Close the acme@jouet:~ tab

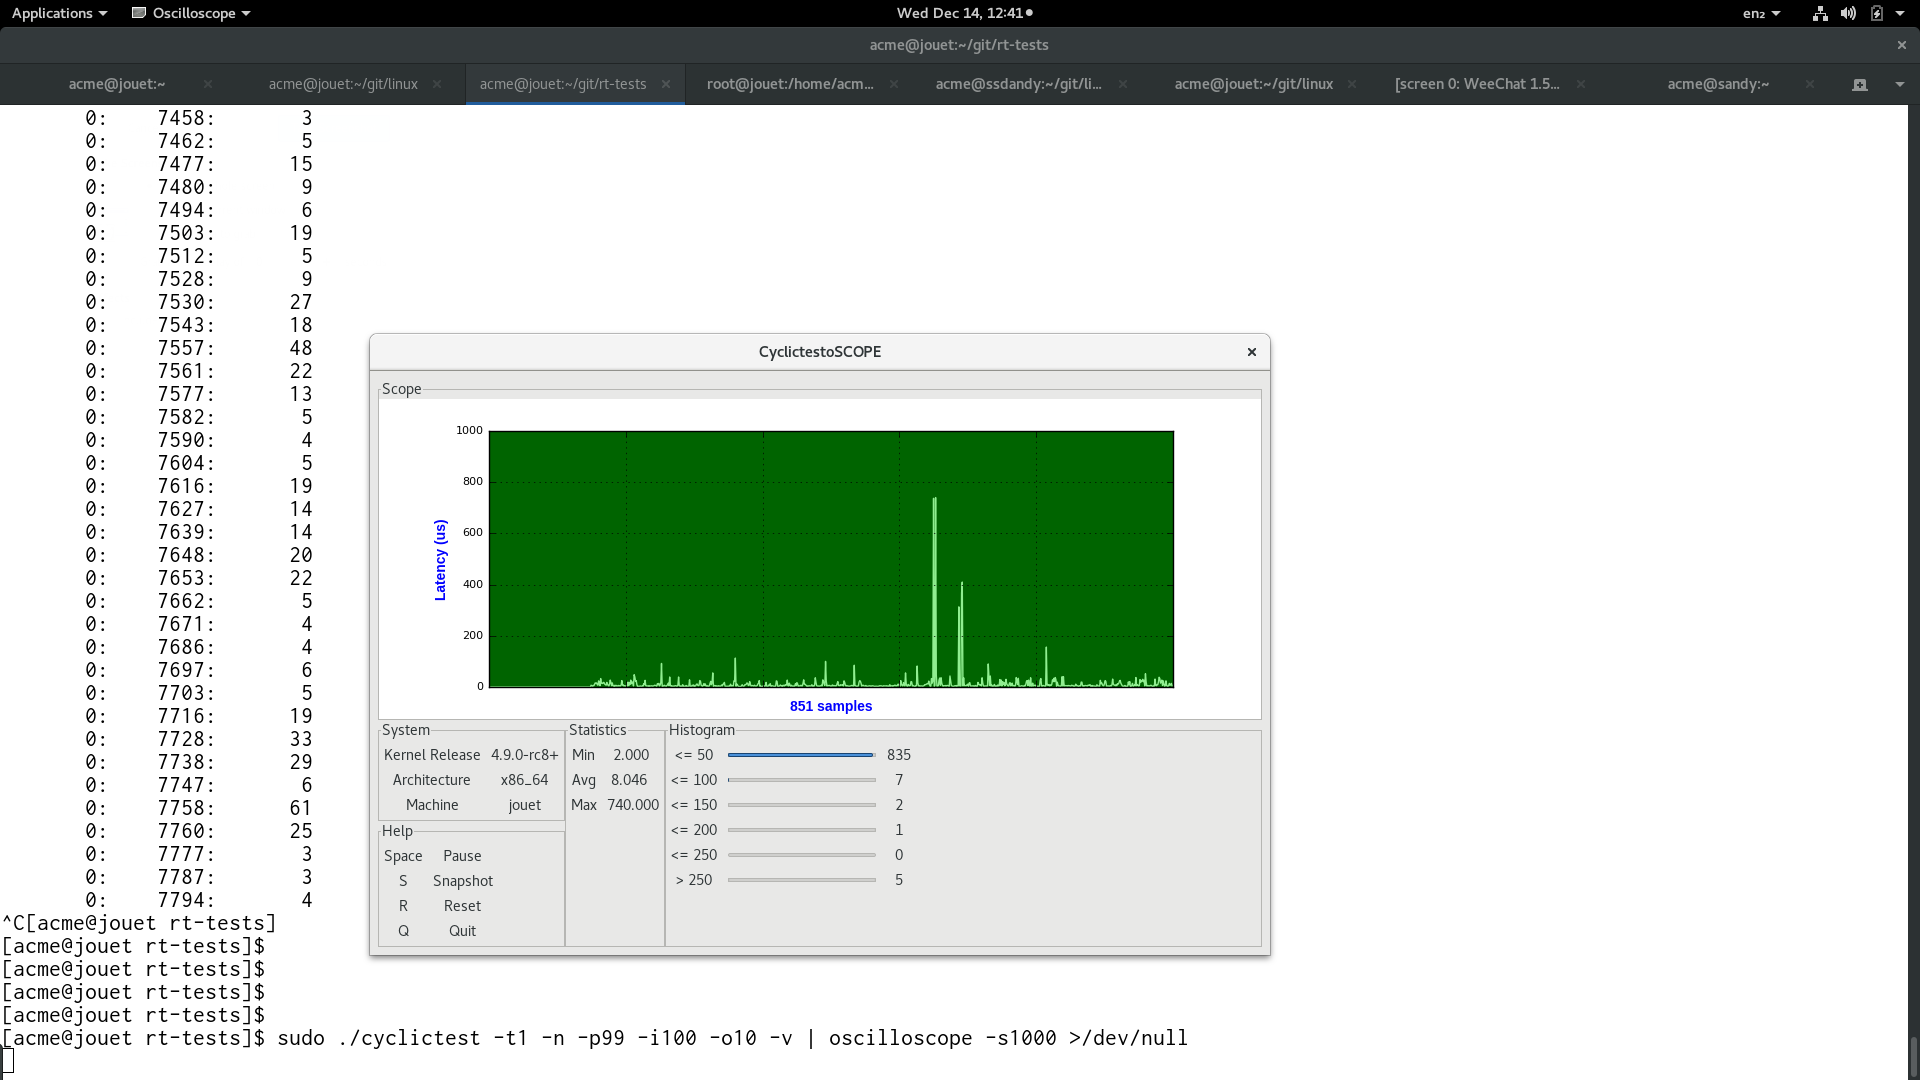point(208,84)
